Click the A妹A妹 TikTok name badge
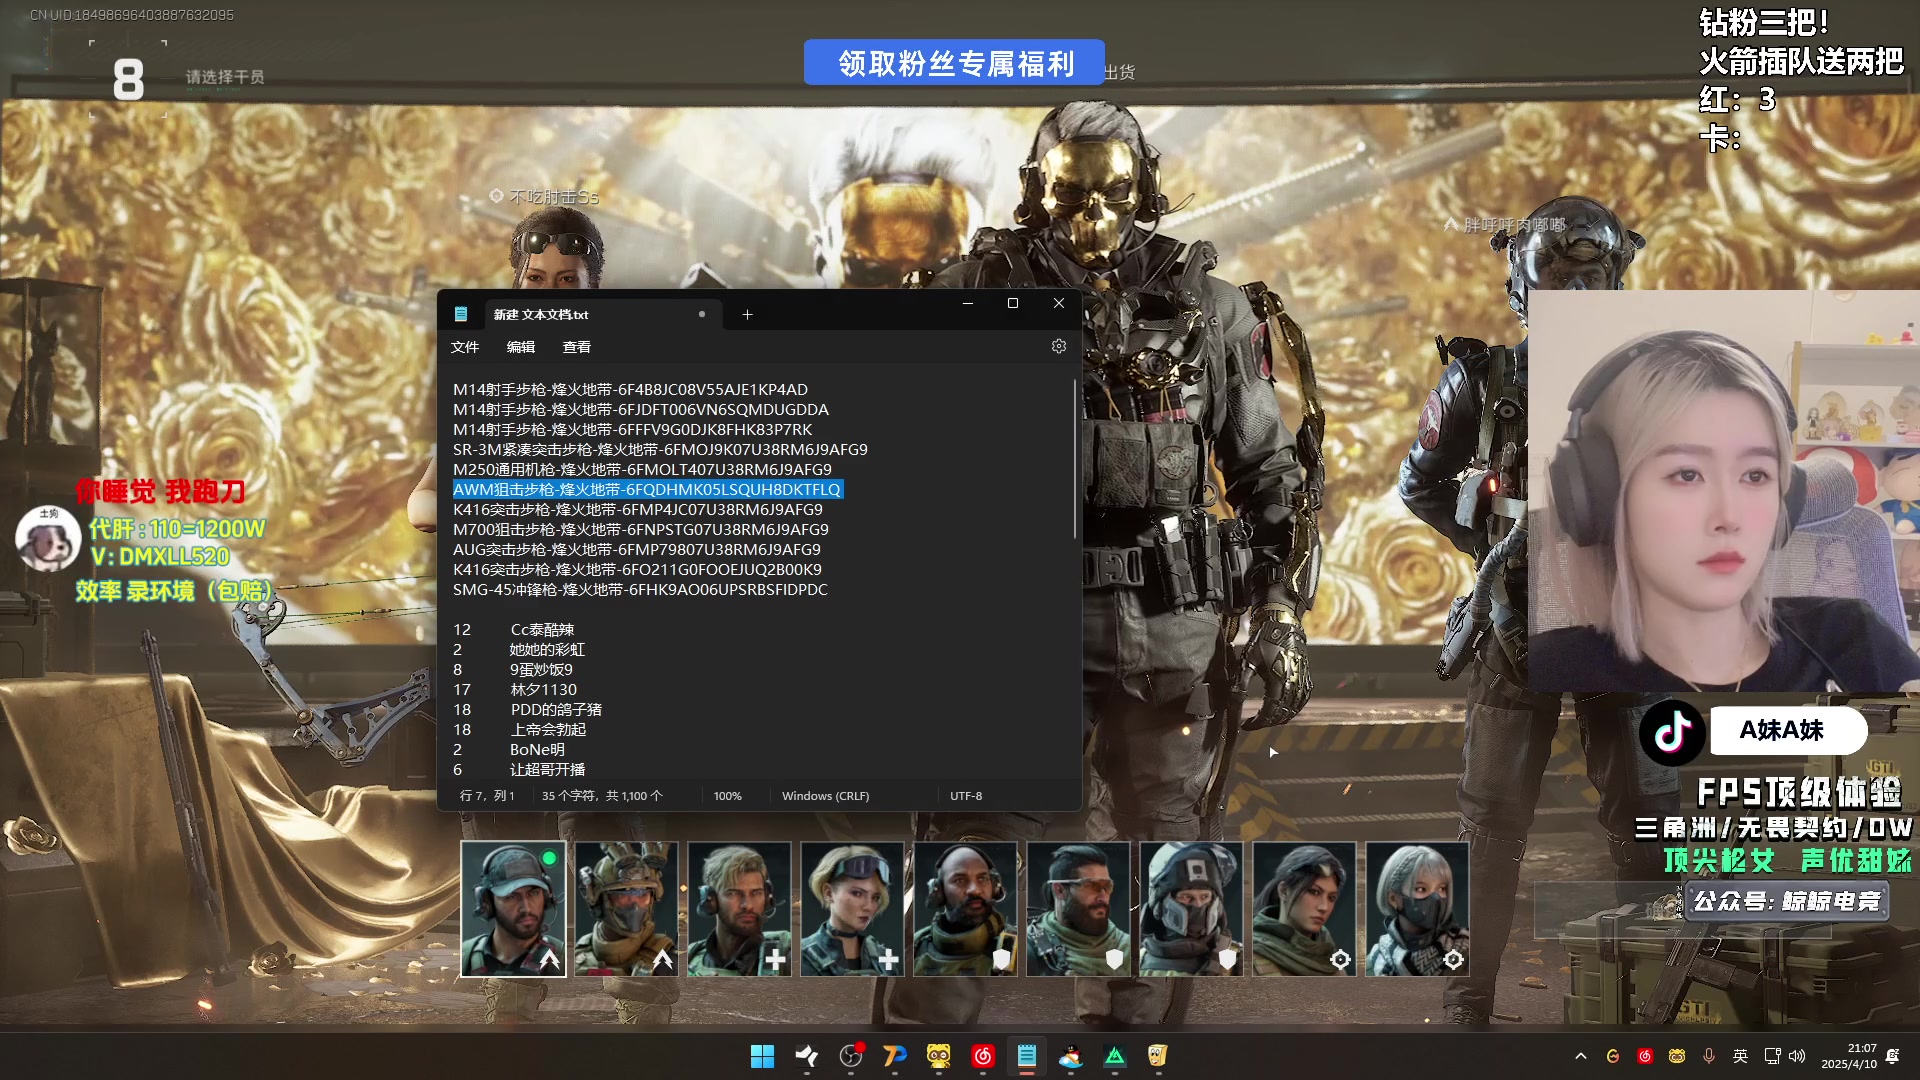Screen dimensions: 1920x1080 (x=1789, y=731)
